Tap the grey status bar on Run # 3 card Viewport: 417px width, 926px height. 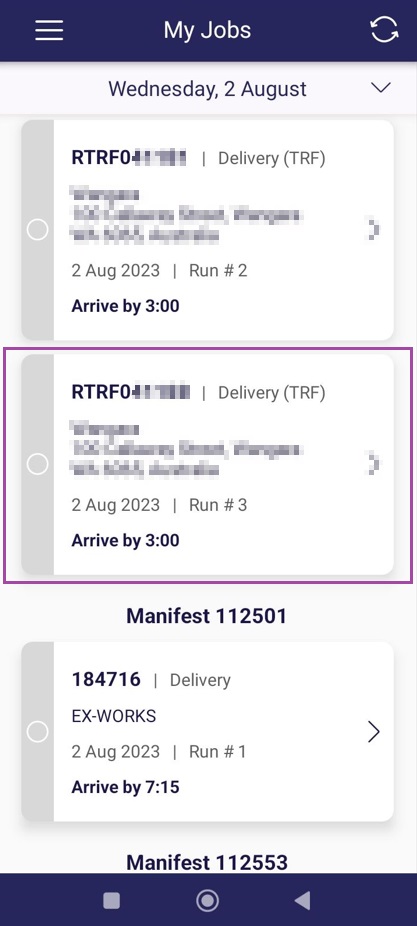[x=38, y=464]
